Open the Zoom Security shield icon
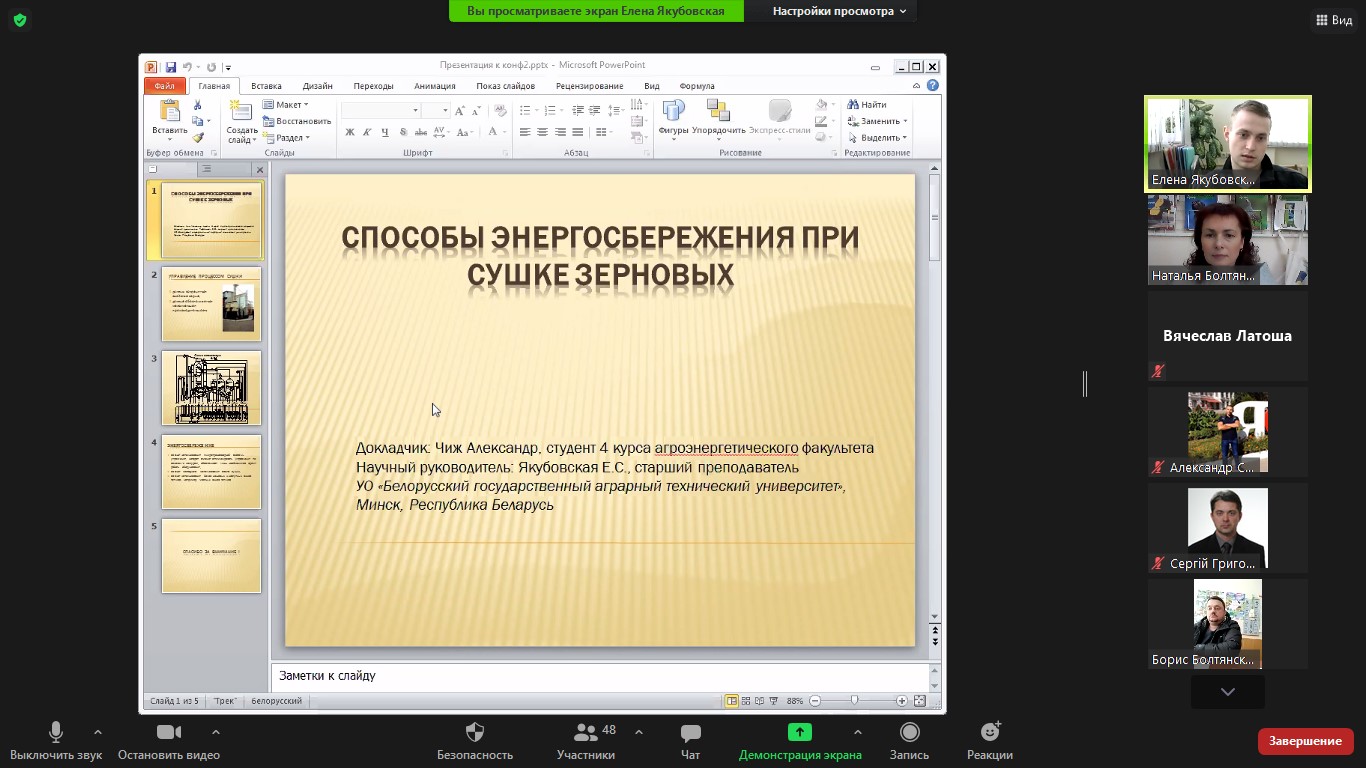This screenshot has height=768, width=1366. [x=475, y=733]
